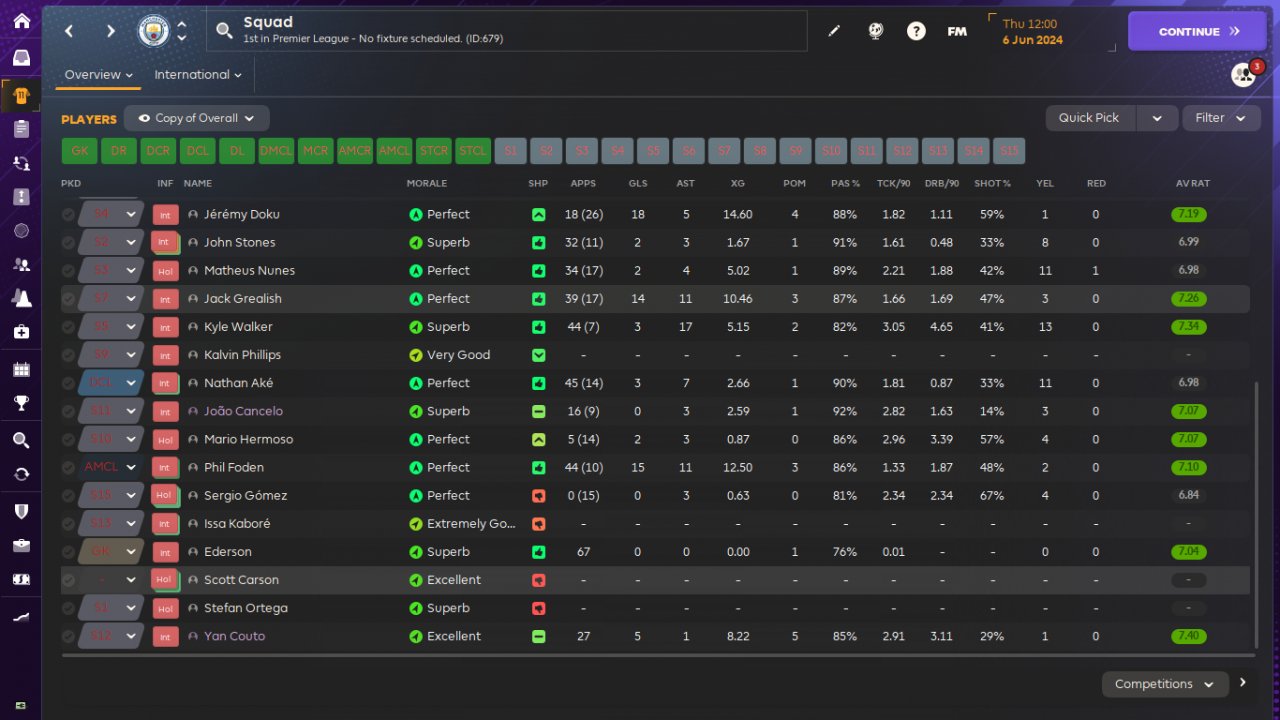Open the help question mark icon
The height and width of the screenshot is (720, 1280).
[x=916, y=31]
